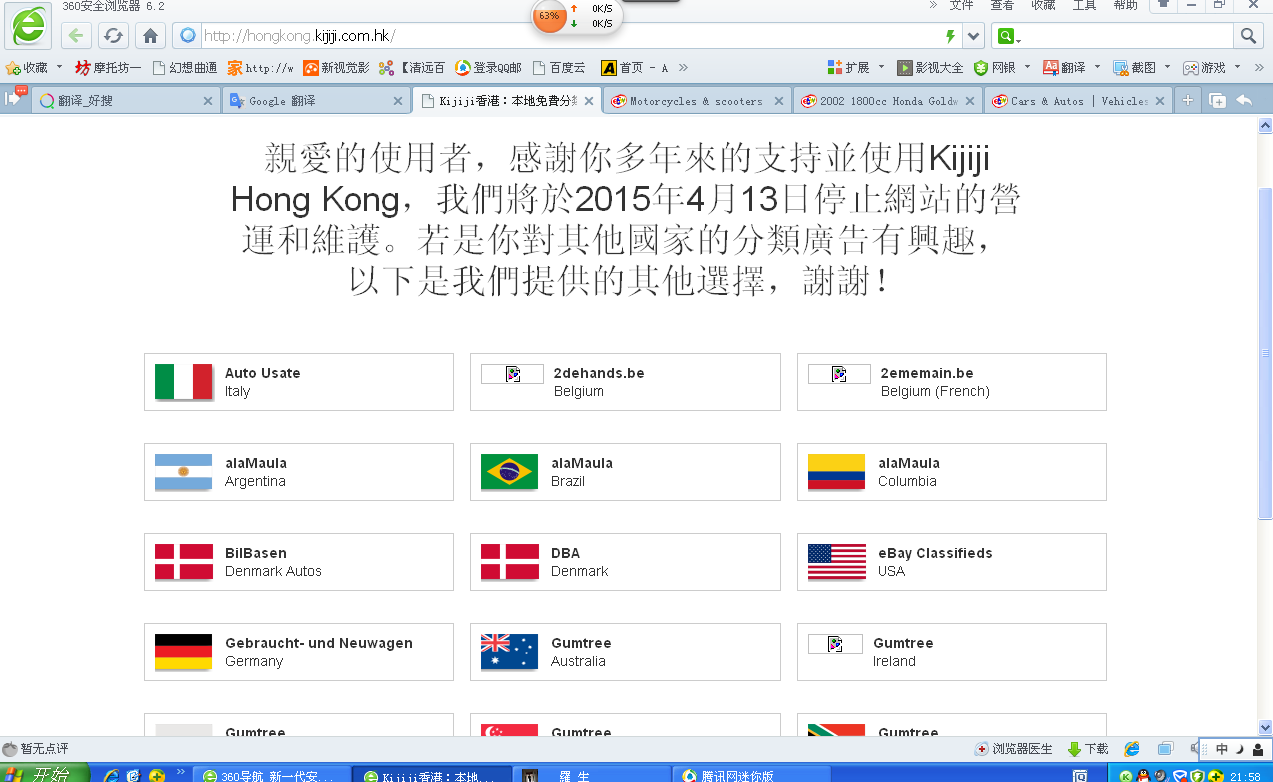
Task: Open 浏览器医生 browser doctor
Action: tap(1015, 749)
